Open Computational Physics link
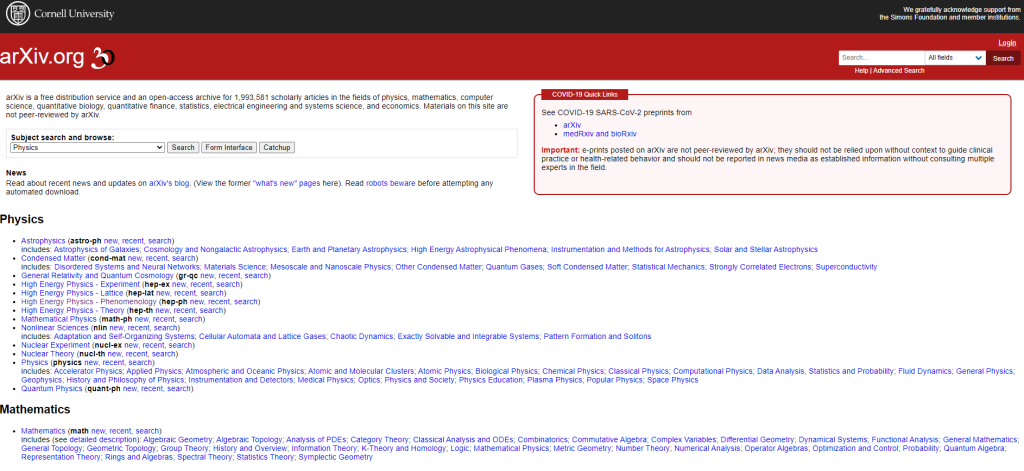This screenshot has height=471, width=1024. click(713, 371)
